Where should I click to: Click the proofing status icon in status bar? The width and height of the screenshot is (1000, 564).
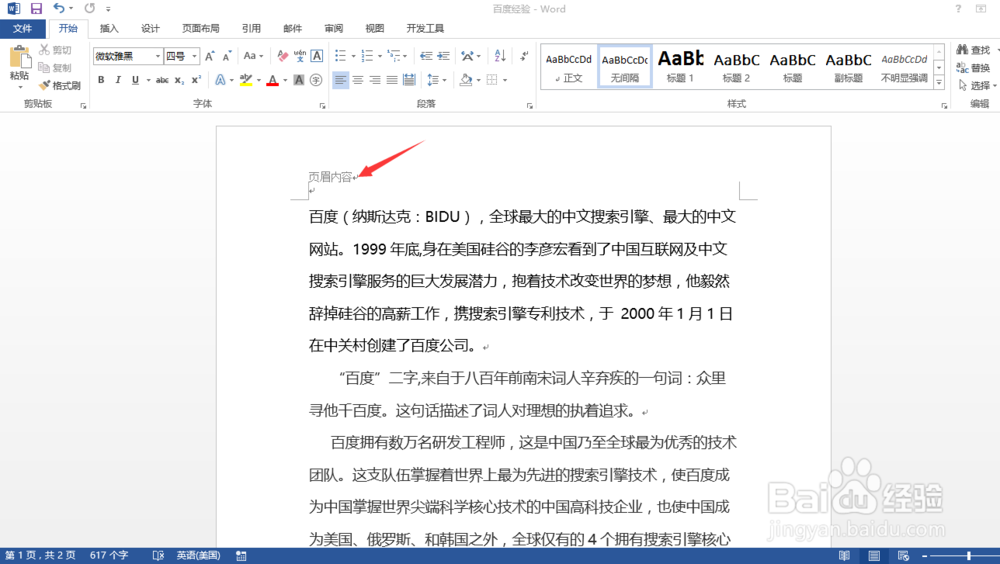[x=158, y=556]
